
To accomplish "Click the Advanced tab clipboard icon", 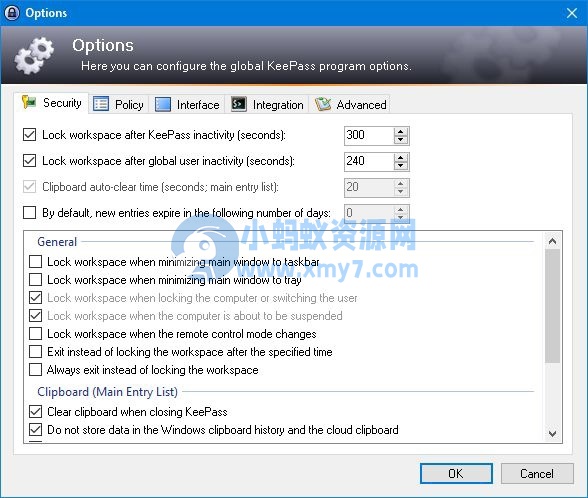I will (x=322, y=104).
